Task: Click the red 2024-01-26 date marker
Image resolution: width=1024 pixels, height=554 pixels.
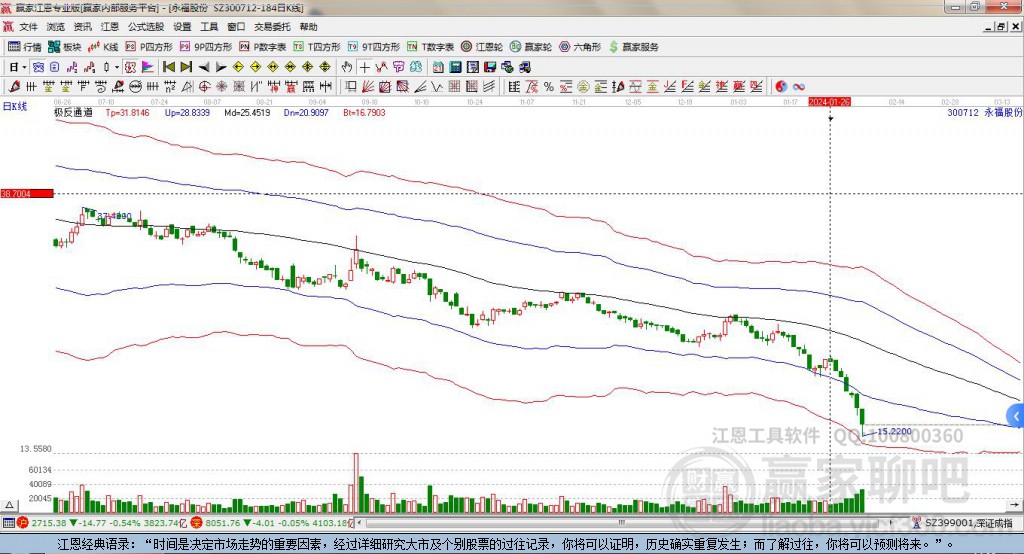Action: click(829, 102)
